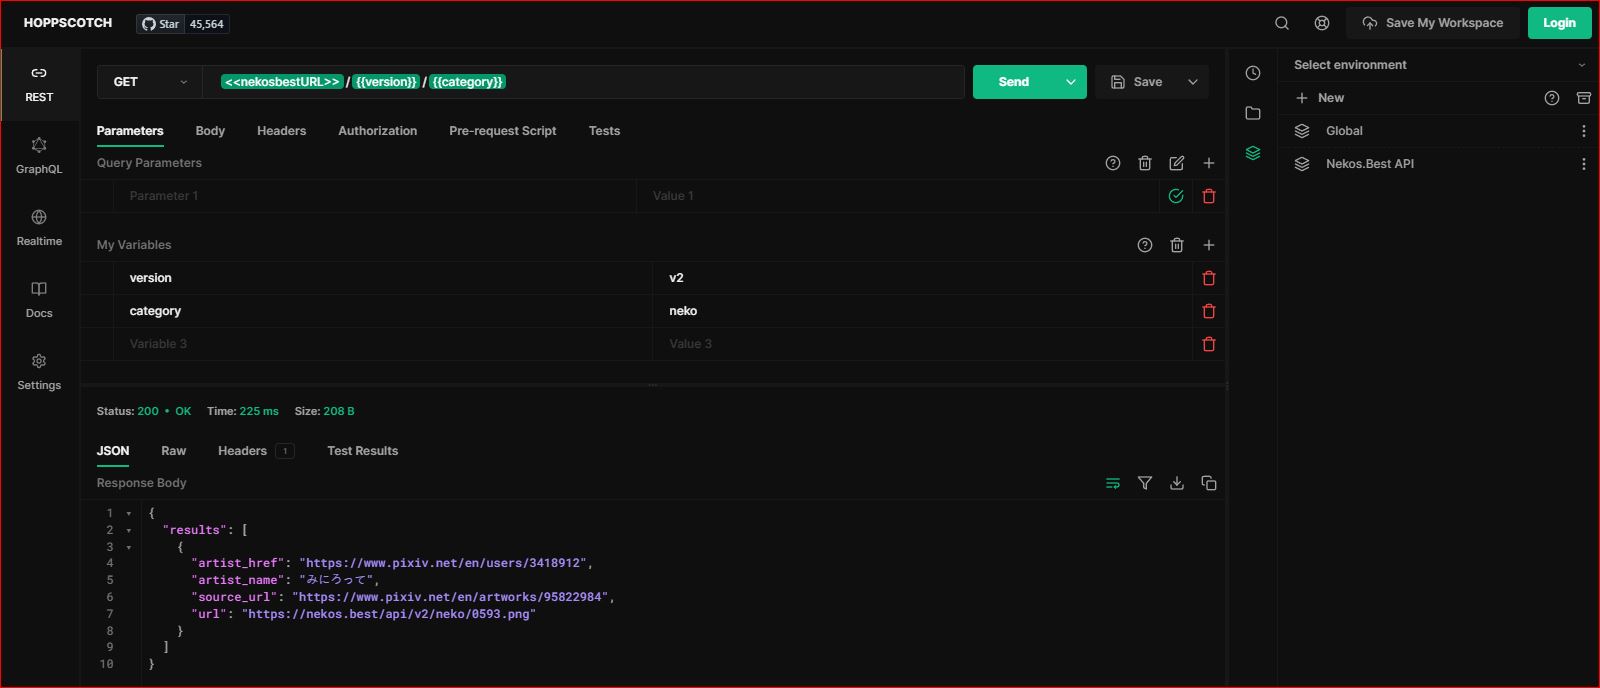The image size is (1600, 688).
Task: Click the Save request button
Action: 1137,82
